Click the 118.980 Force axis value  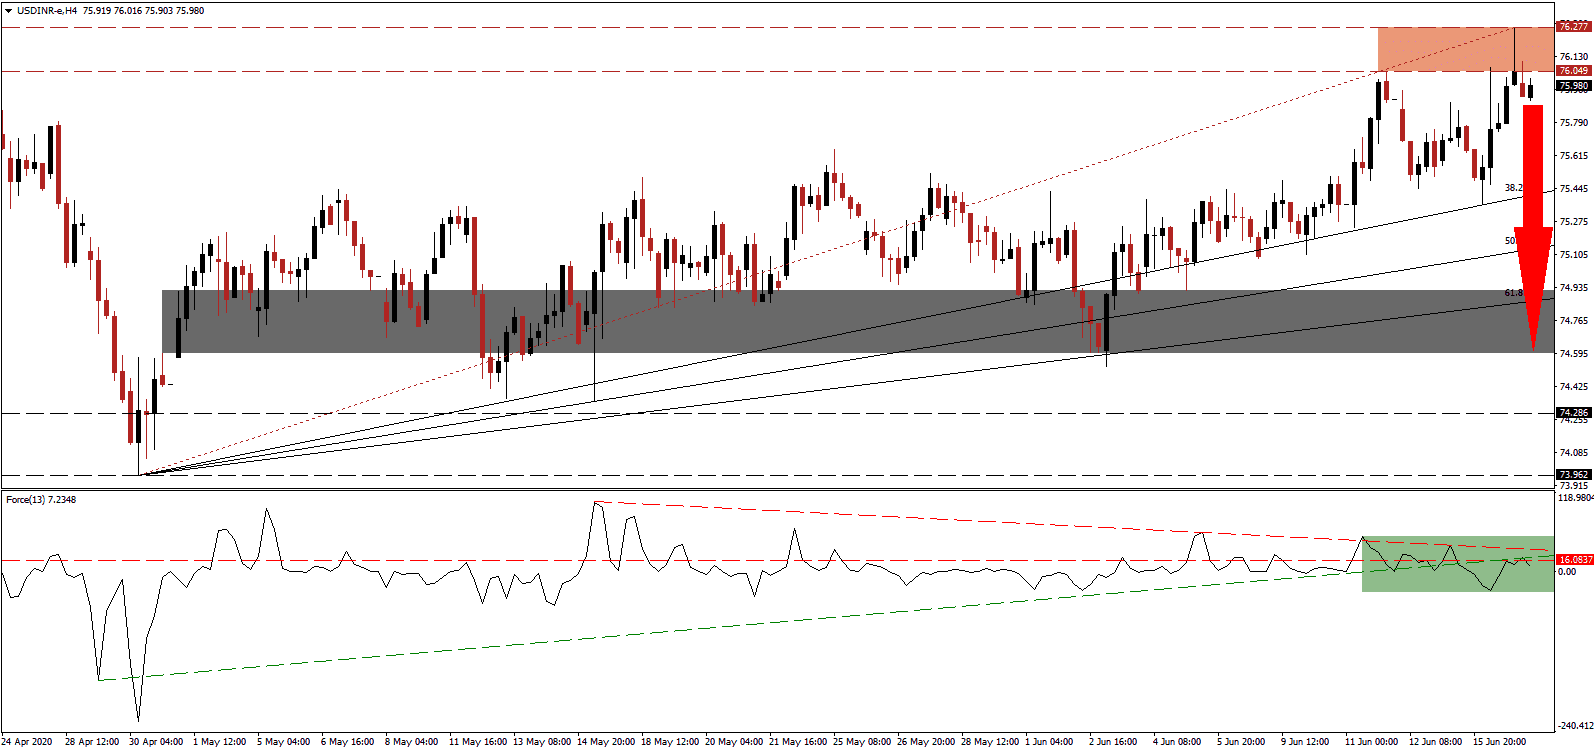point(1575,497)
